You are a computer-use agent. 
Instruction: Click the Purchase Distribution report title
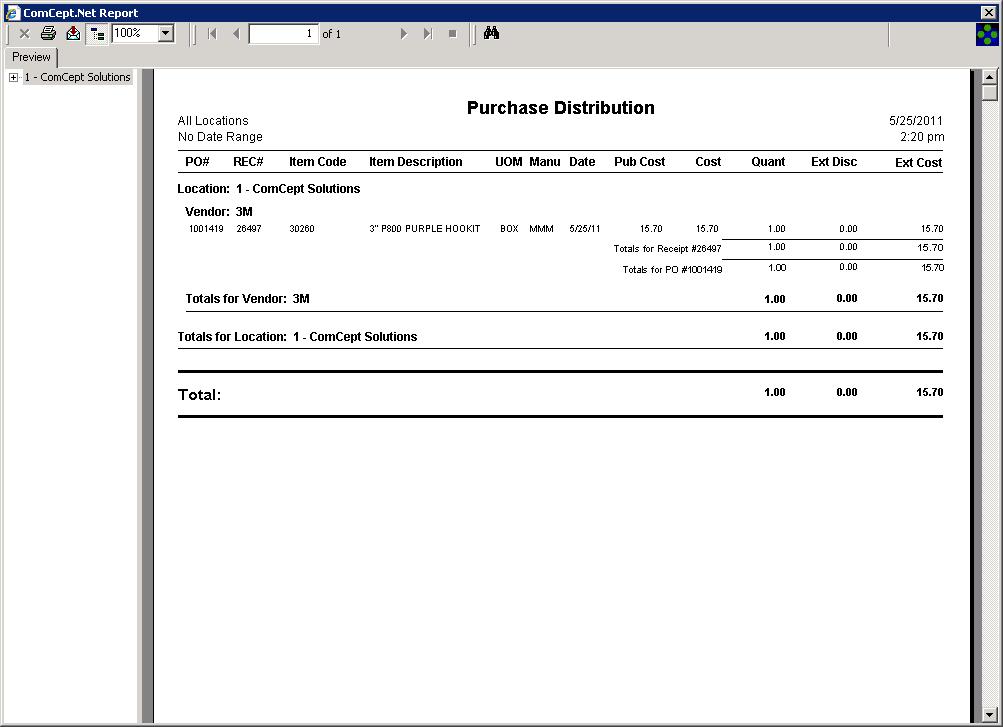coord(560,108)
